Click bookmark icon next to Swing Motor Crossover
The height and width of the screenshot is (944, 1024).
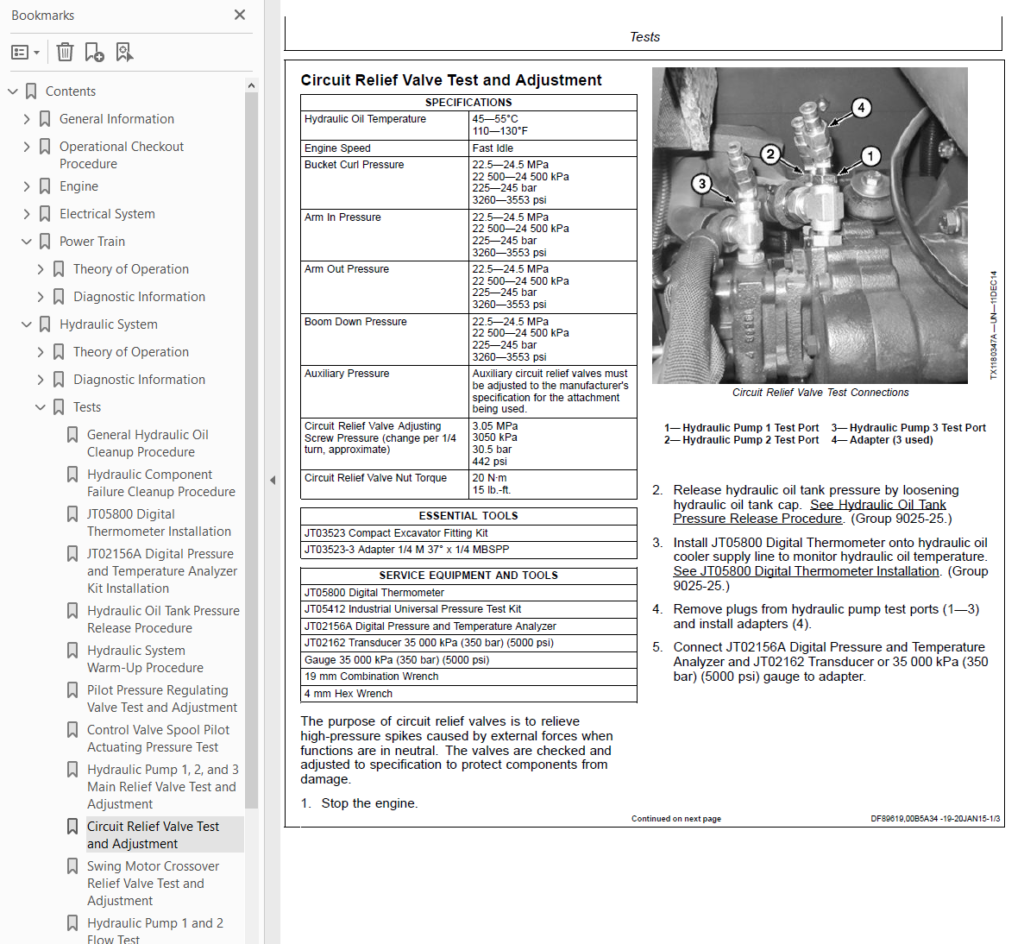(x=72, y=866)
